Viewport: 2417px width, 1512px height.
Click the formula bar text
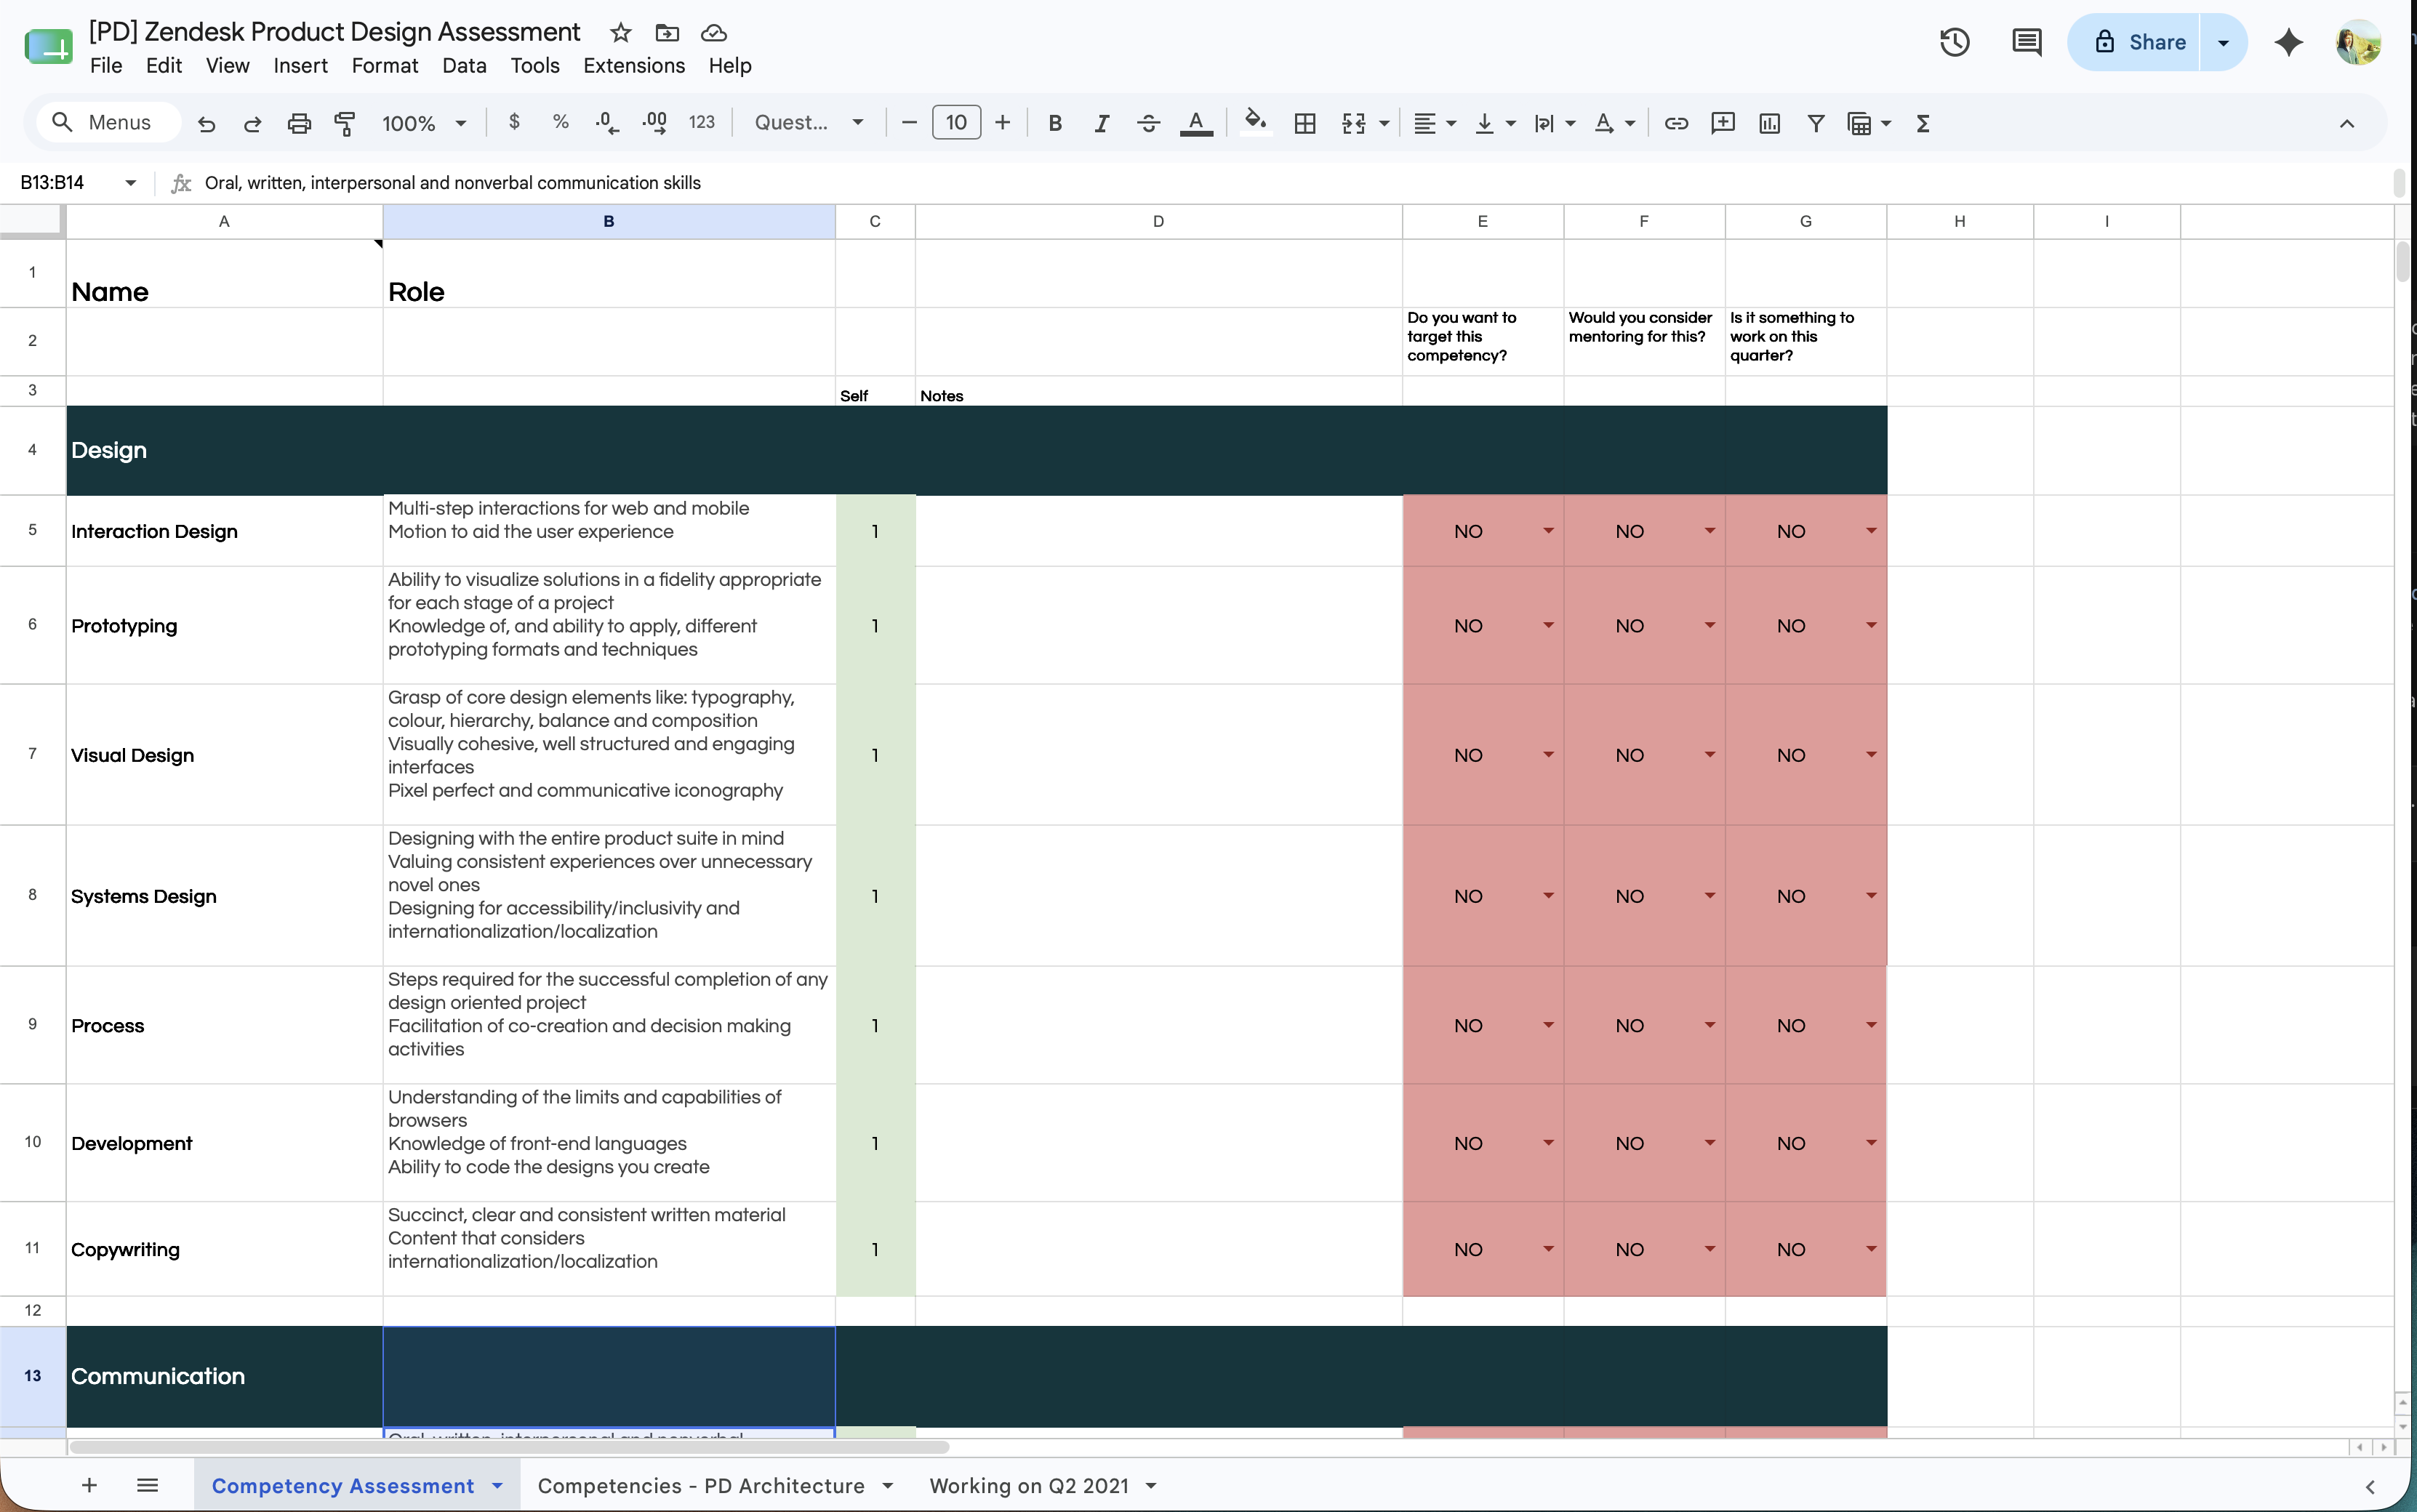tap(452, 183)
